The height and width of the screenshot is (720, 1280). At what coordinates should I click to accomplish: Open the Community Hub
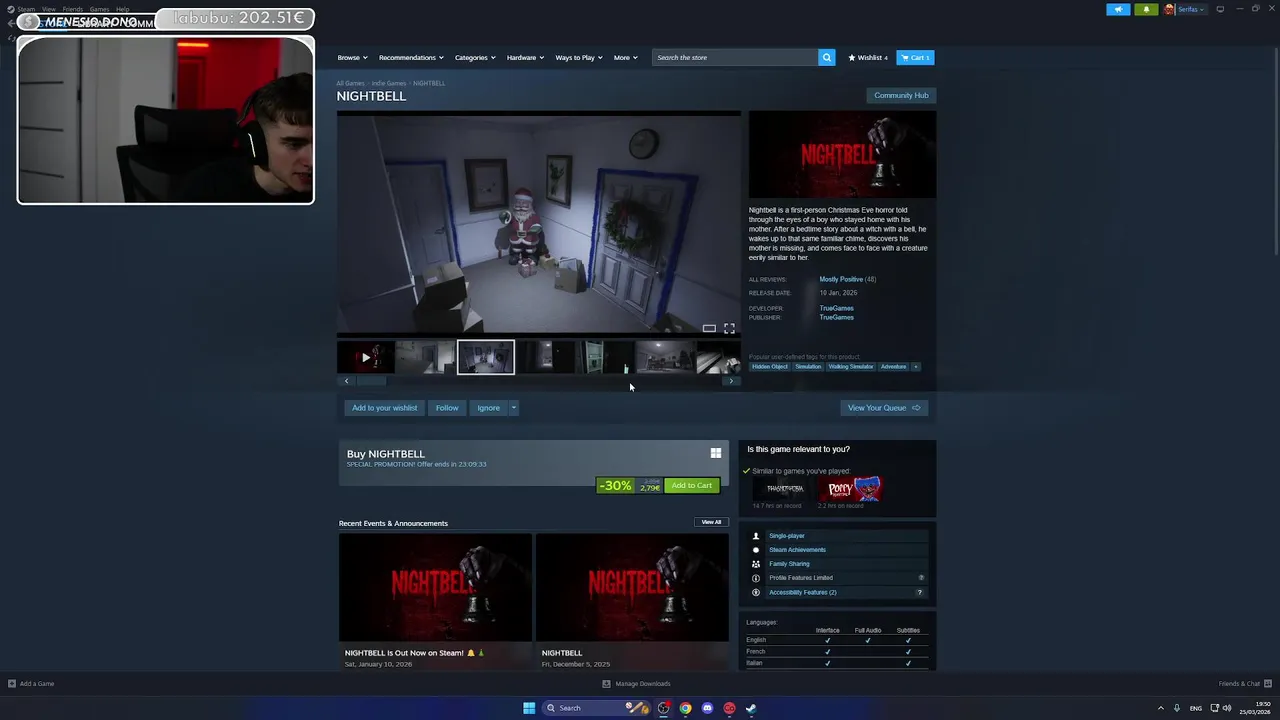pyautogui.click(x=901, y=95)
